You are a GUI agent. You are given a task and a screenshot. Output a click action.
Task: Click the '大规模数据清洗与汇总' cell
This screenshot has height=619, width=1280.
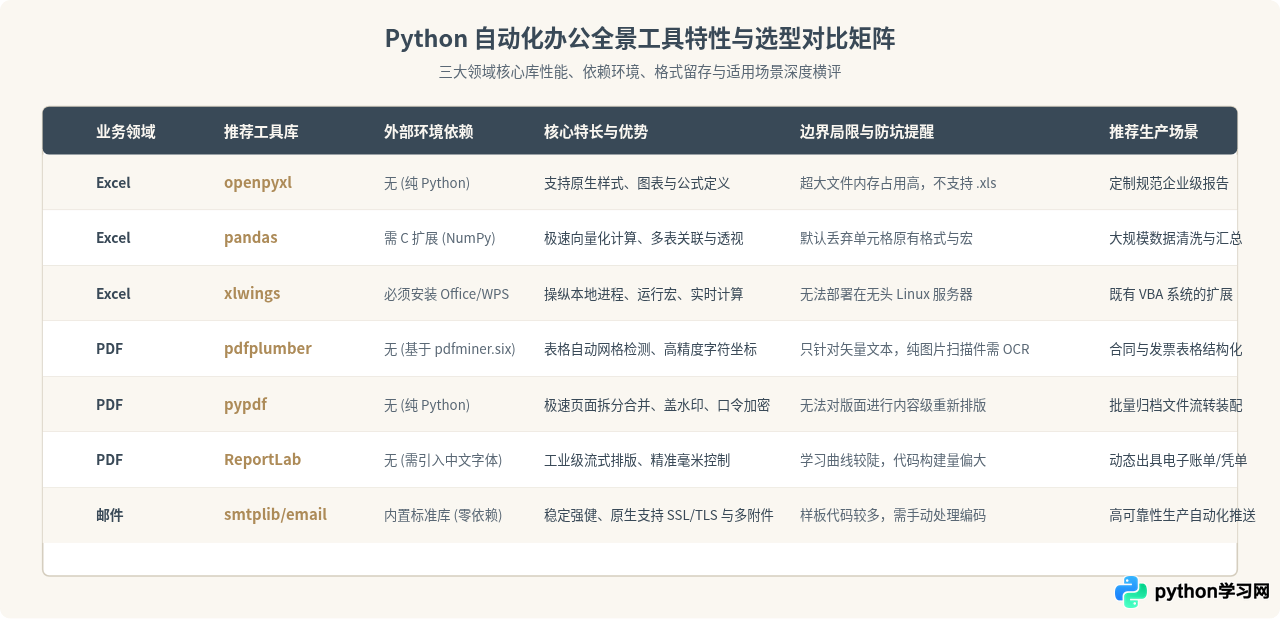click(x=1176, y=239)
